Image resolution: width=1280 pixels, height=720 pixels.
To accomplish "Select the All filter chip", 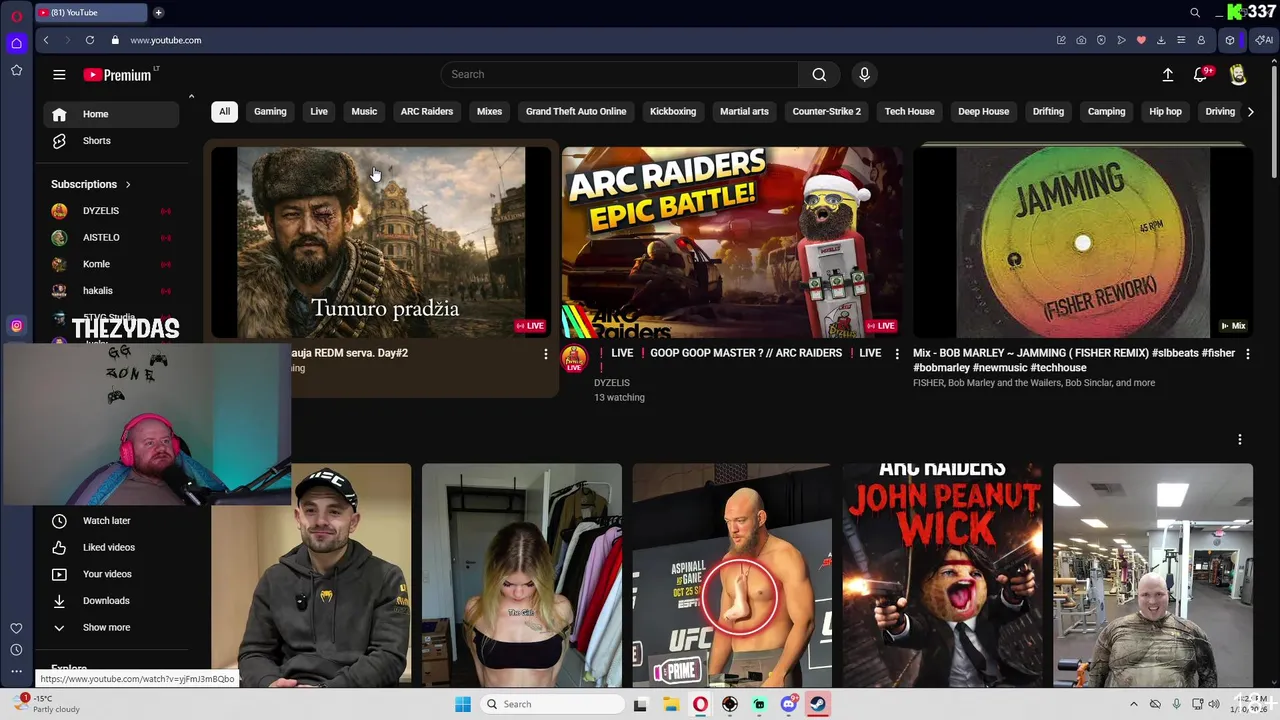I will [224, 111].
